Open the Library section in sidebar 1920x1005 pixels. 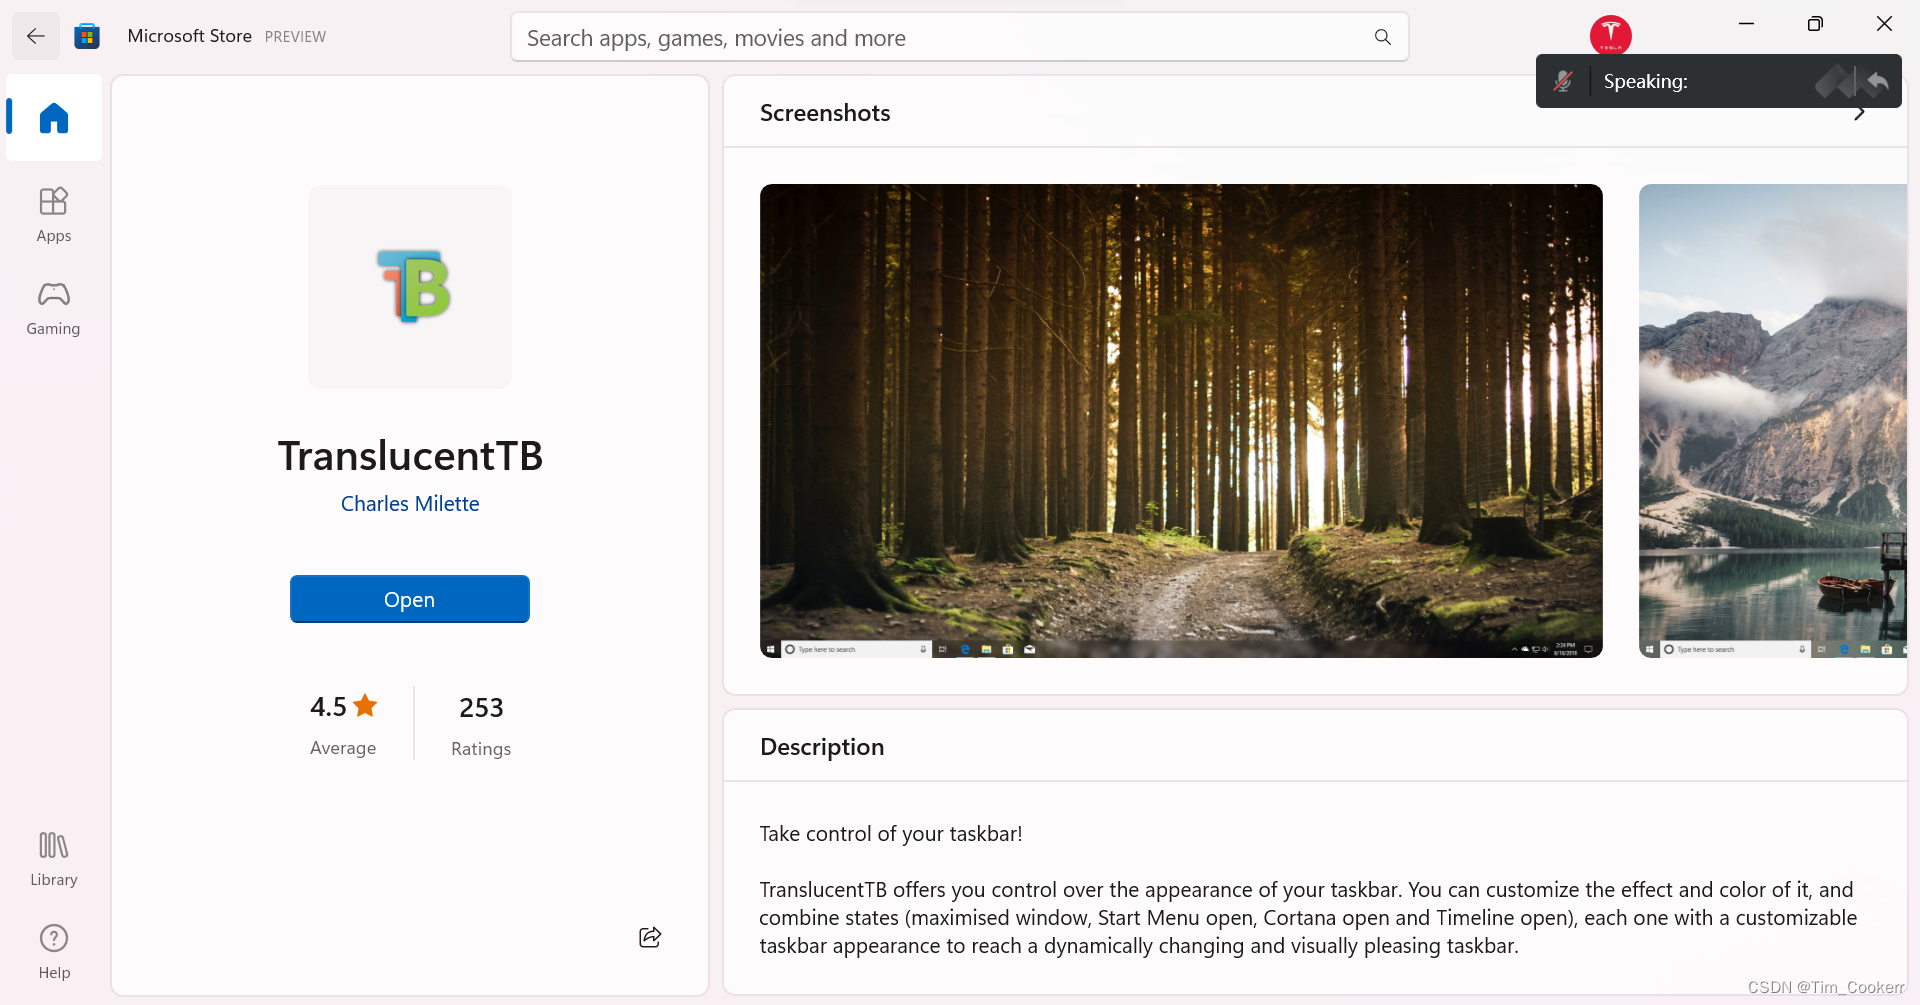[x=54, y=859]
